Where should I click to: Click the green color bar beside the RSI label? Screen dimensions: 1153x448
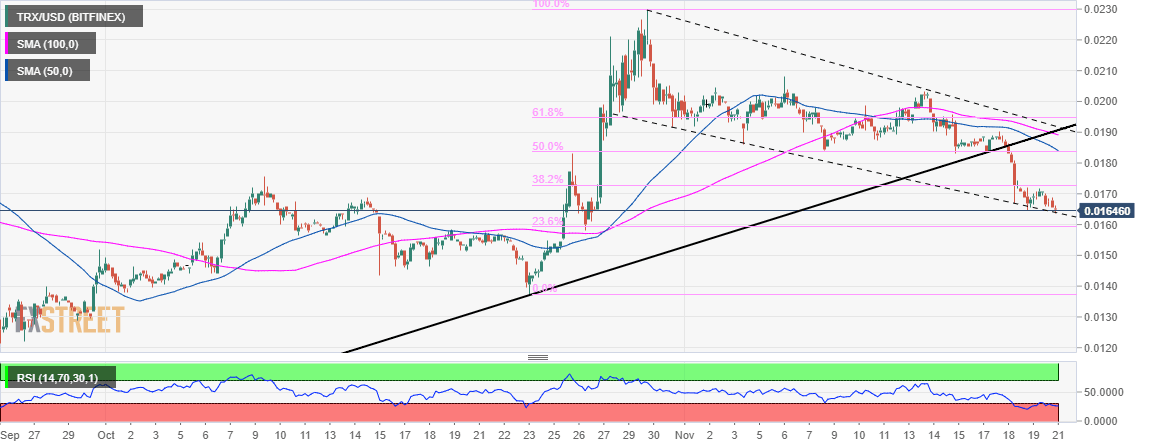point(7,377)
